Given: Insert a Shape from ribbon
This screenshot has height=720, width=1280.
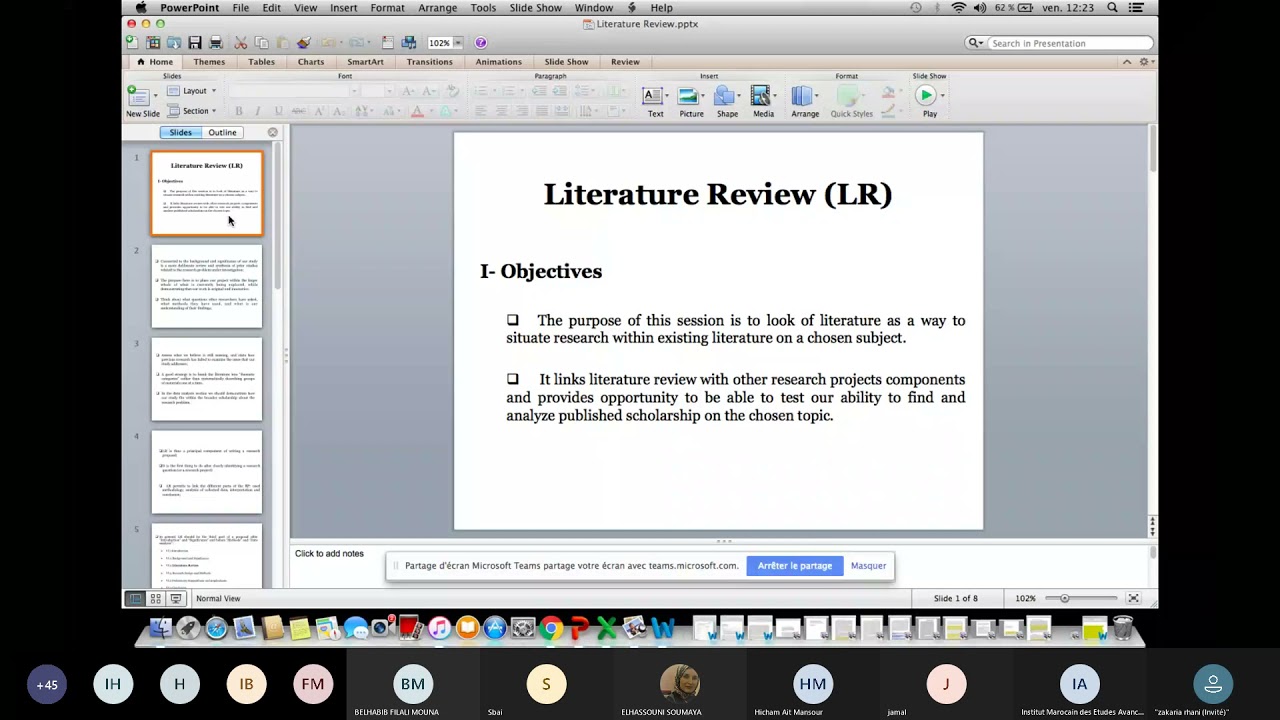Looking at the screenshot, I should point(724,97).
